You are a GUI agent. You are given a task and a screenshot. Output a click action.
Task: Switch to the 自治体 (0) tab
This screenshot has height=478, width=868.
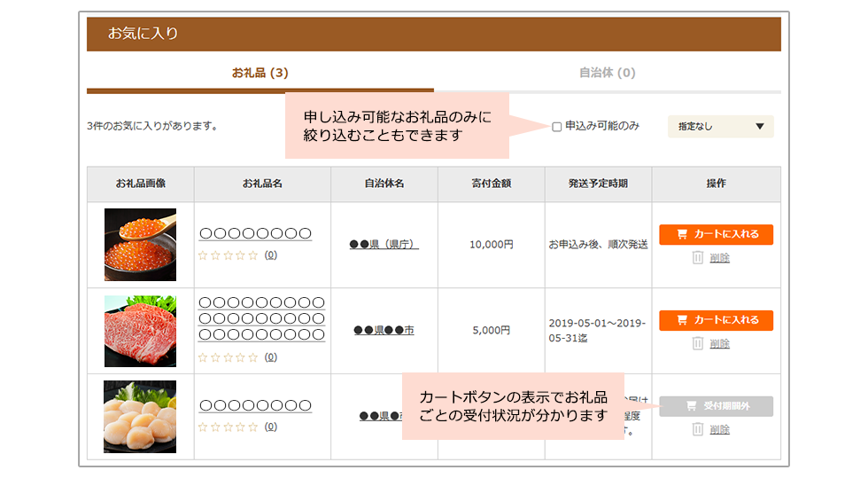click(607, 73)
